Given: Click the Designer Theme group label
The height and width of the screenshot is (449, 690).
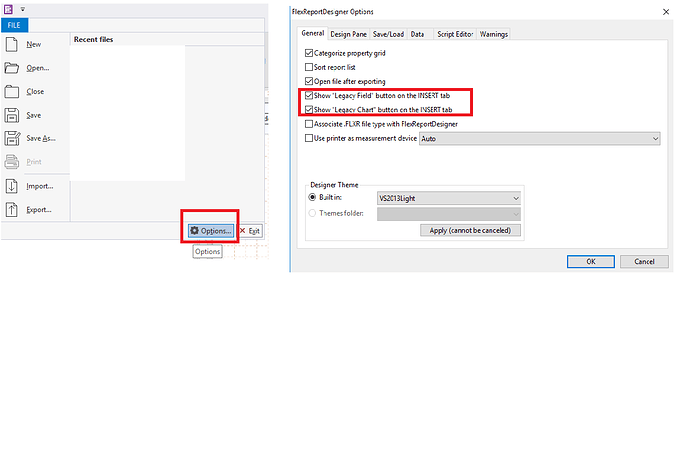Looking at the screenshot, I should coord(334,185).
